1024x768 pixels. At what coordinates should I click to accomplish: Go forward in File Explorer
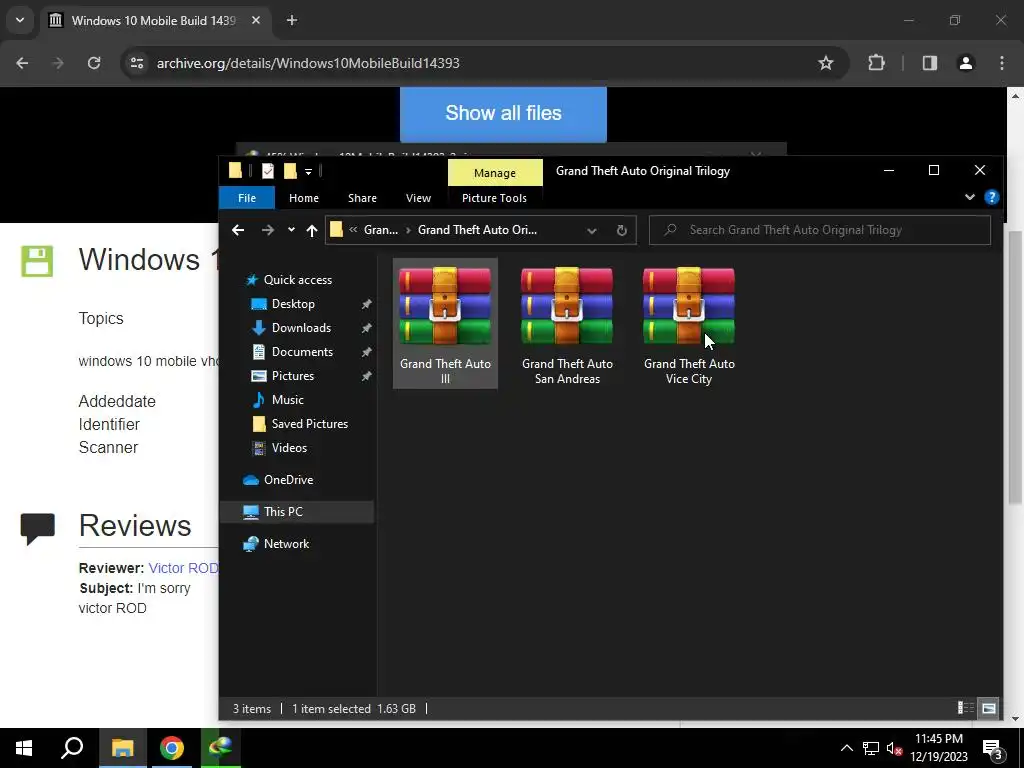click(x=268, y=230)
